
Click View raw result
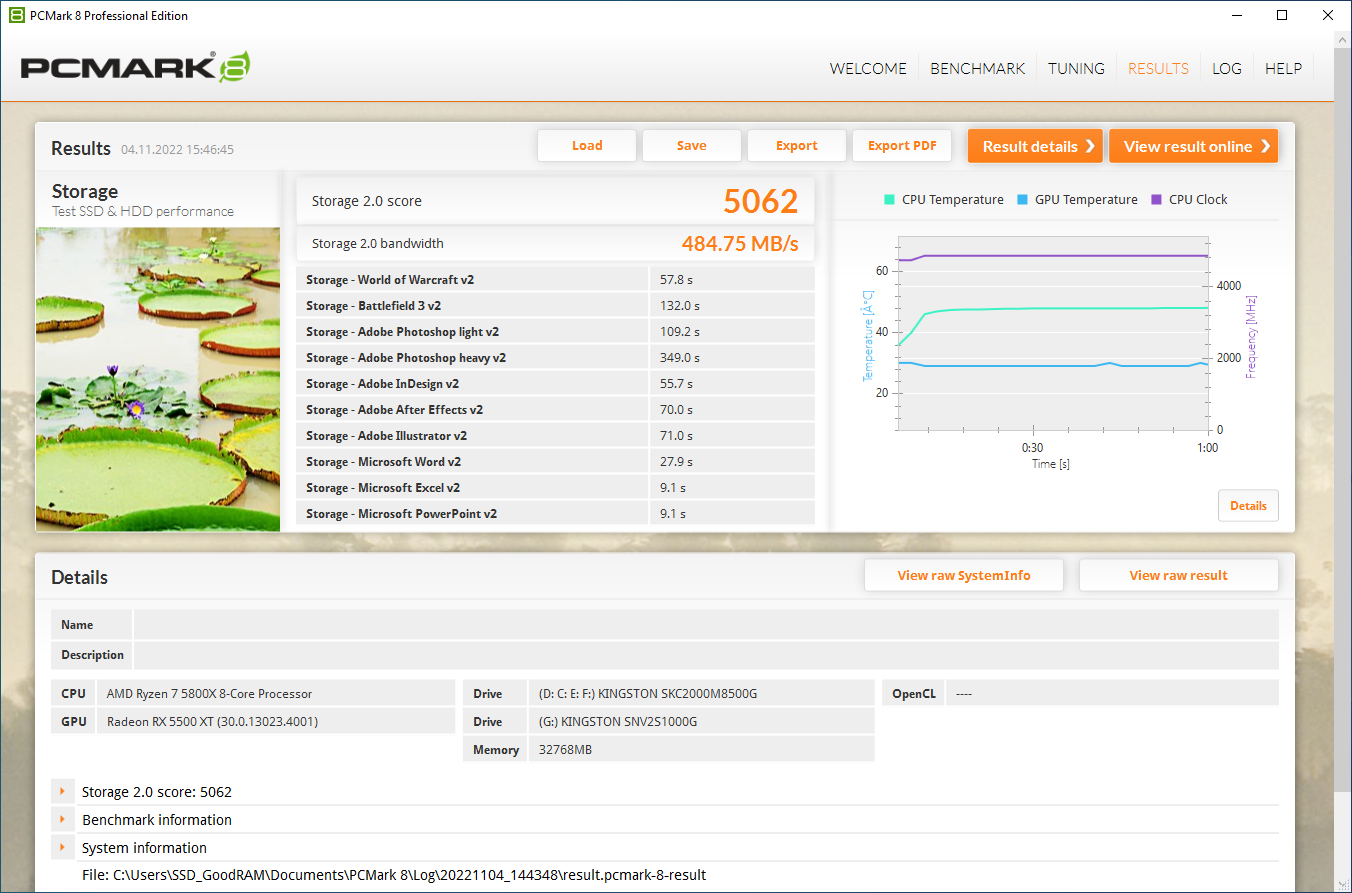(1179, 575)
